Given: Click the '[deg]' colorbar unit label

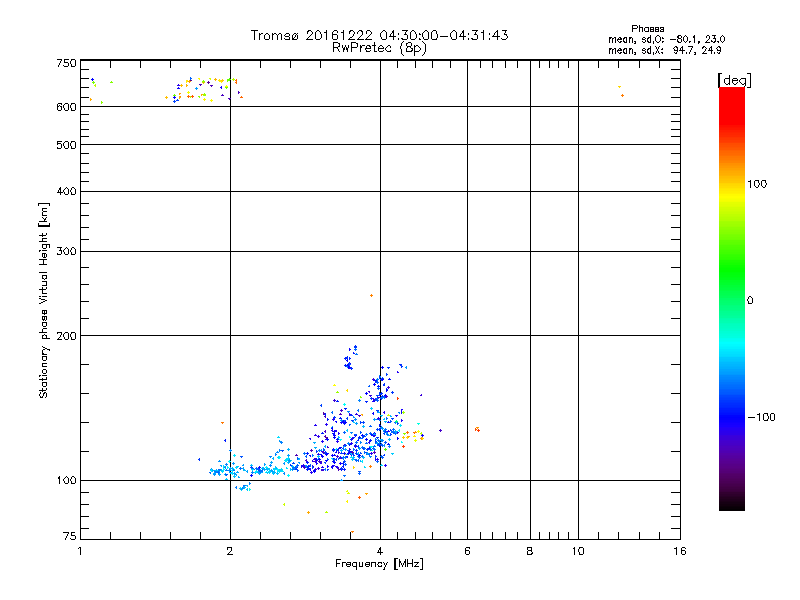Looking at the screenshot, I should (x=734, y=80).
